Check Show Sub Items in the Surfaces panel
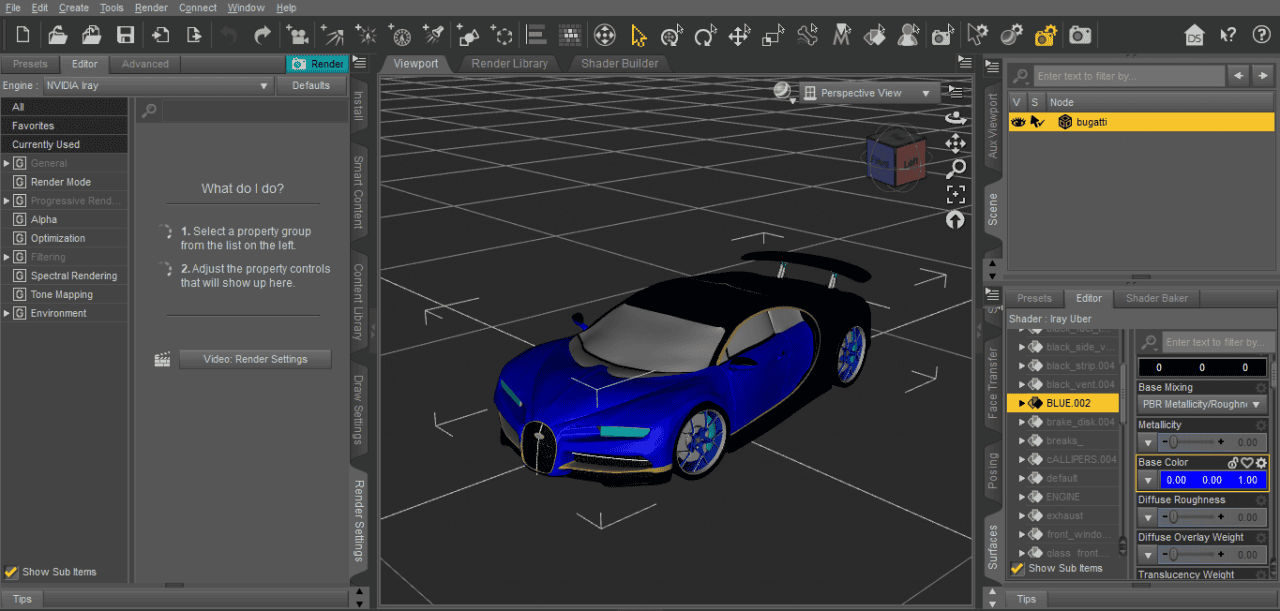The height and width of the screenshot is (611, 1280). click(x=1018, y=568)
